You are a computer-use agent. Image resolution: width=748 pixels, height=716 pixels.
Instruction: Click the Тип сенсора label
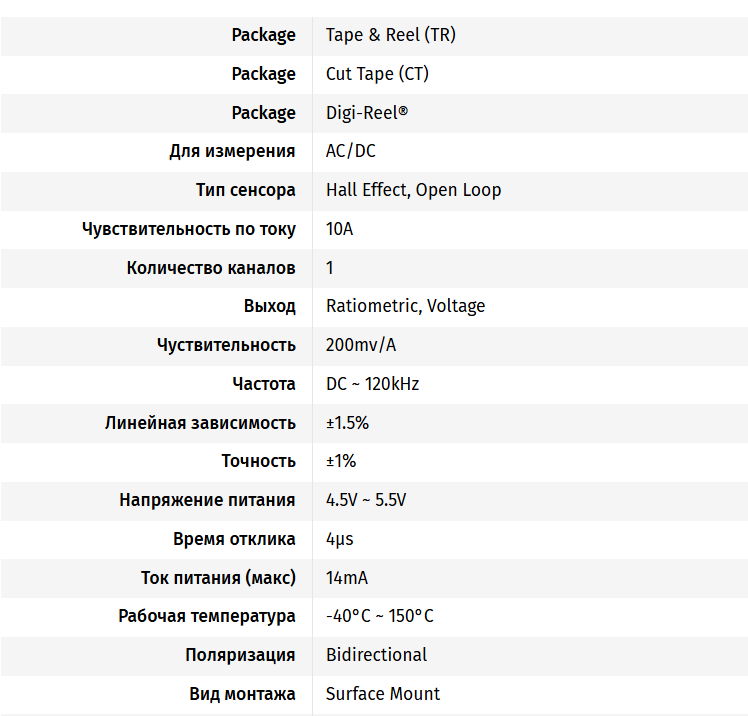tap(246, 190)
